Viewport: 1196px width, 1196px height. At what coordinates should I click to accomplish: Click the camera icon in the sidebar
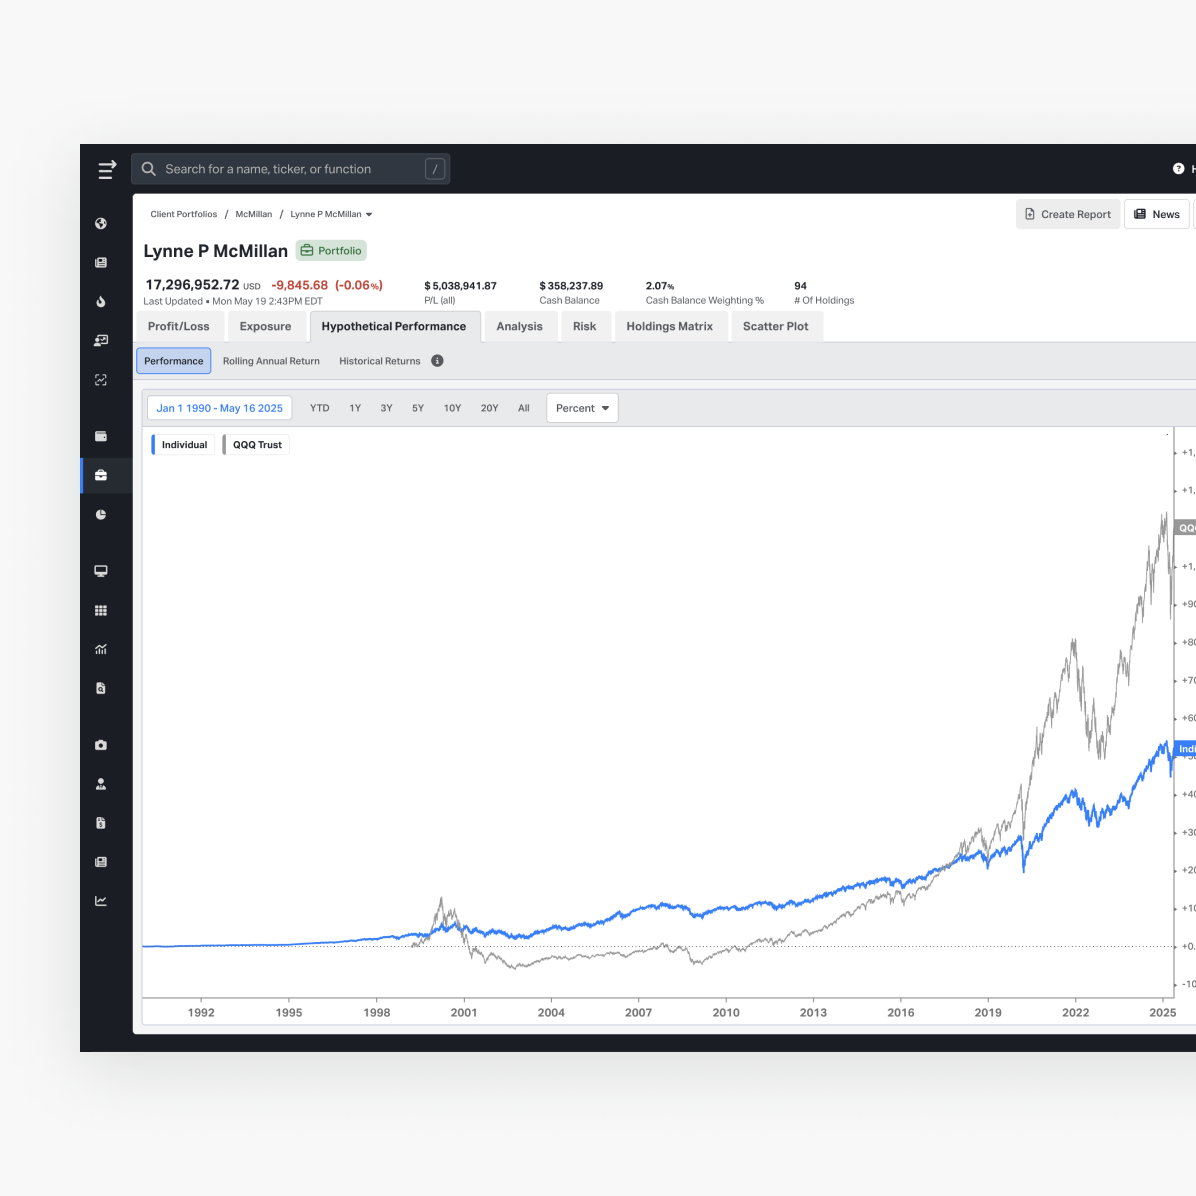click(x=101, y=745)
